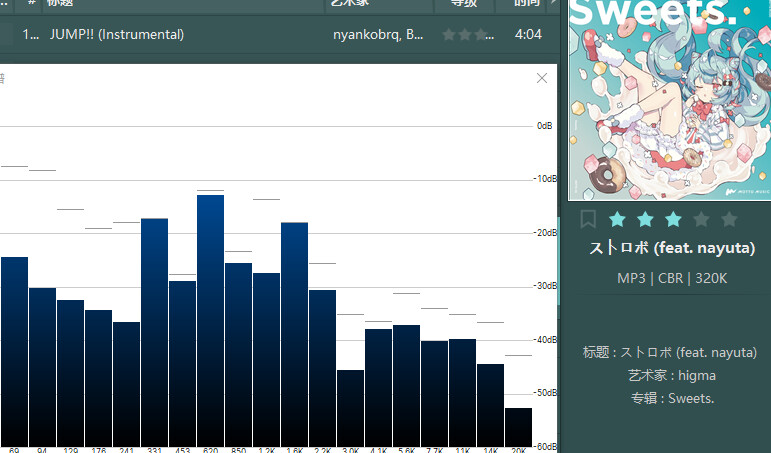Give the track four stars
771x453 pixels.
pyautogui.click(x=701, y=219)
